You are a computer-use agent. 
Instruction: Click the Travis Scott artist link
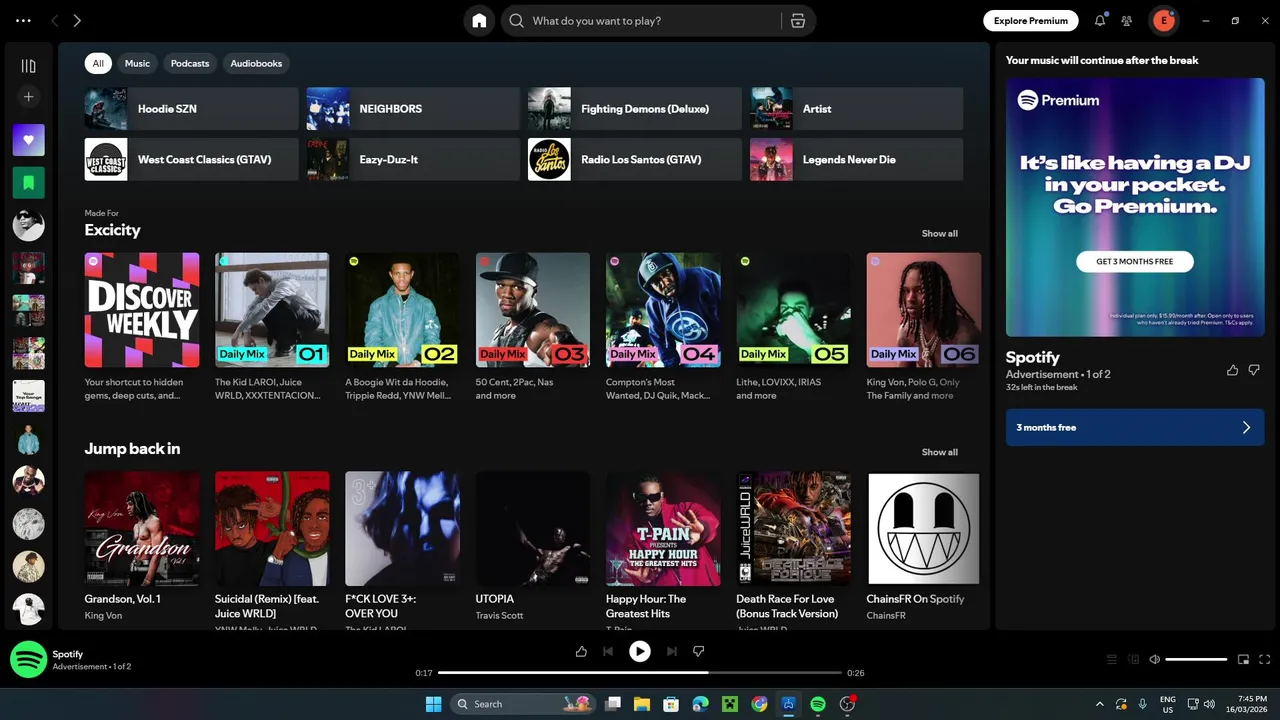[x=499, y=615]
